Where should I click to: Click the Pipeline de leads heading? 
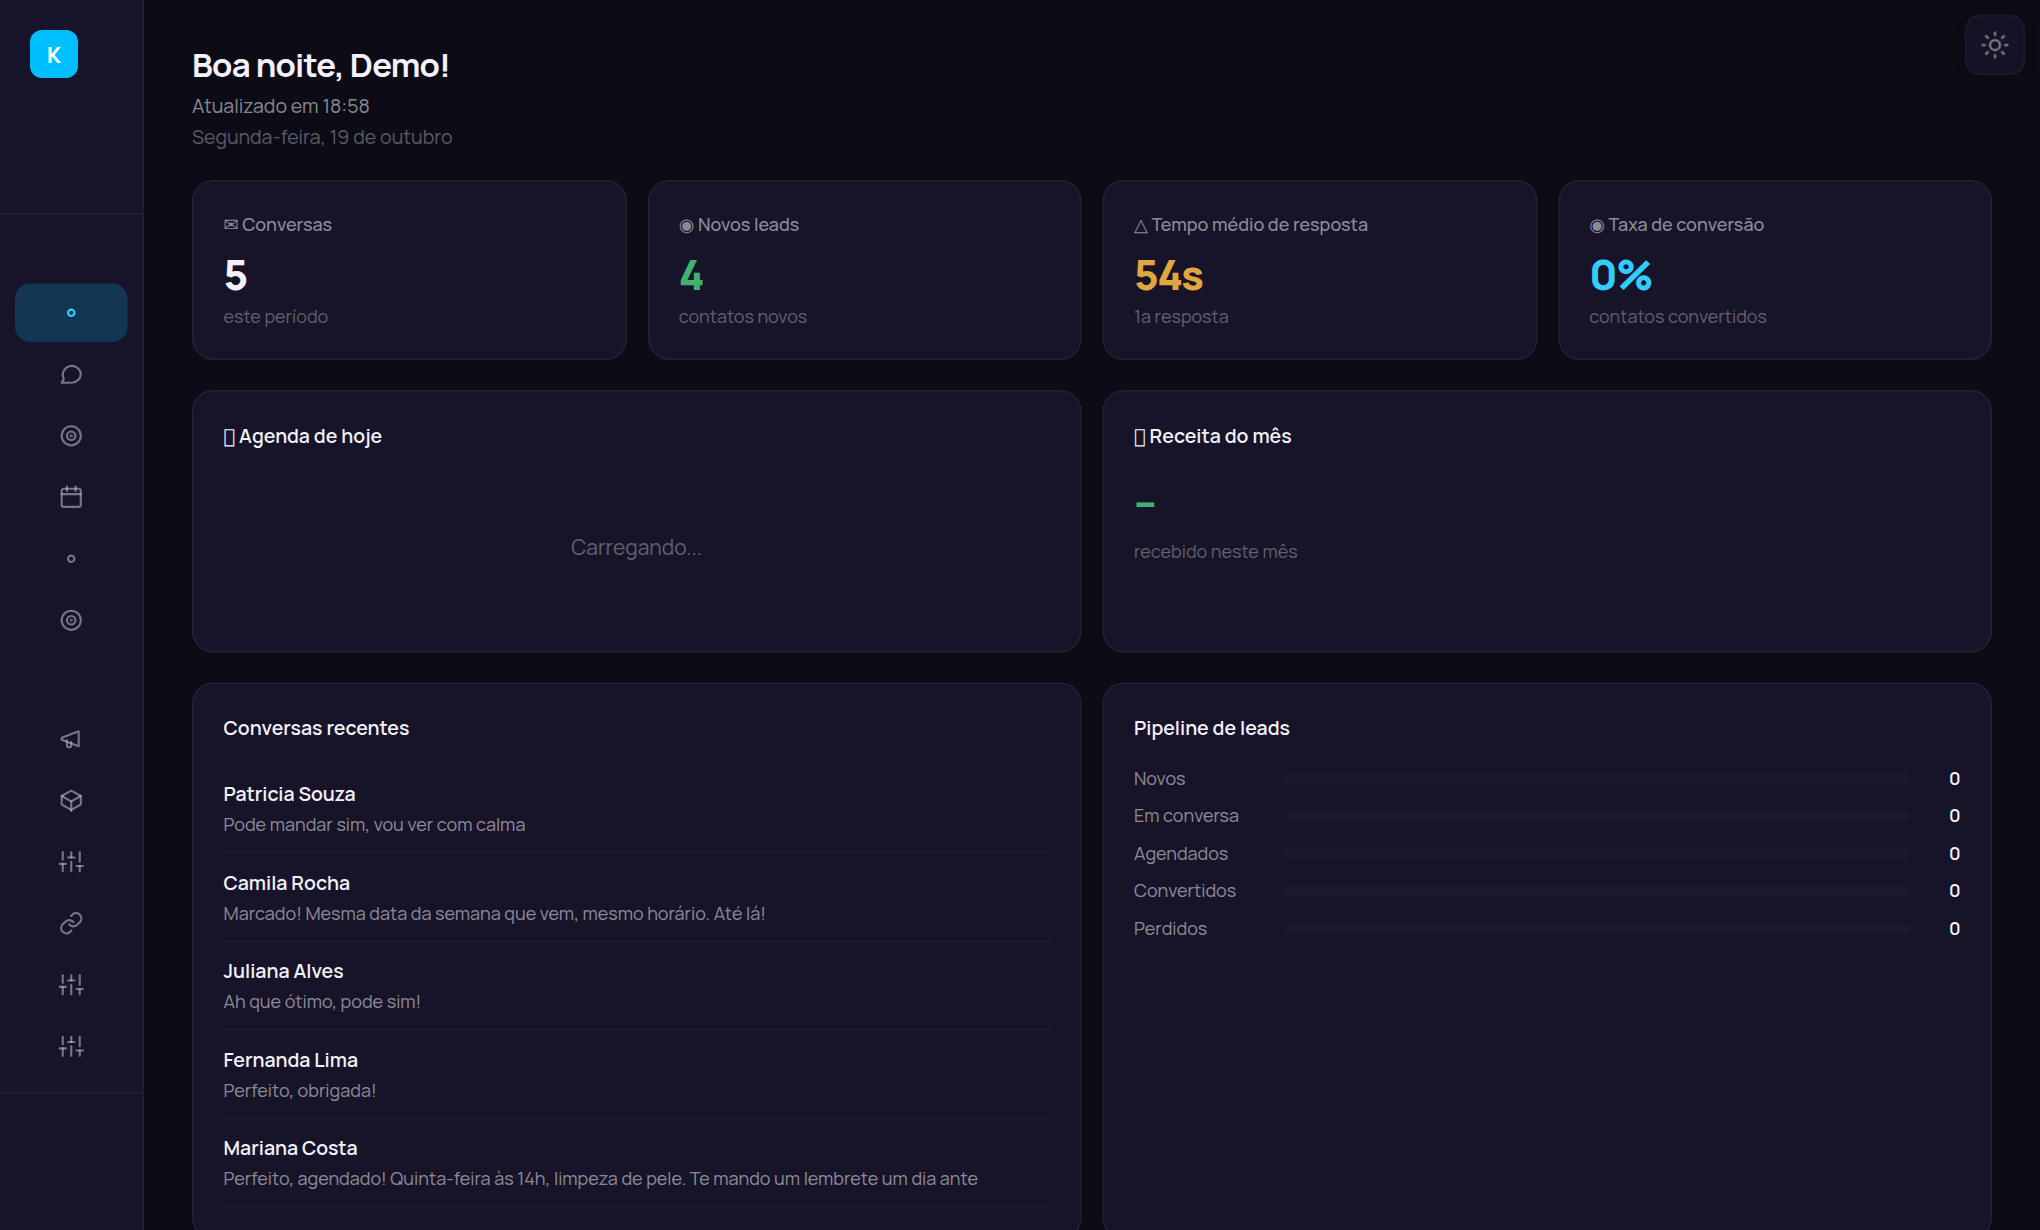point(1211,728)
